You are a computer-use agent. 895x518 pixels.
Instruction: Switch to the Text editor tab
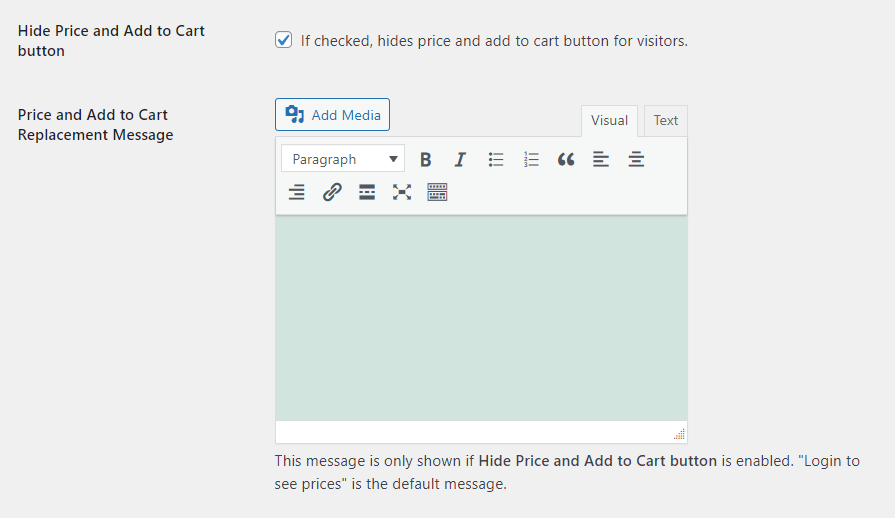tap(666, 121)
